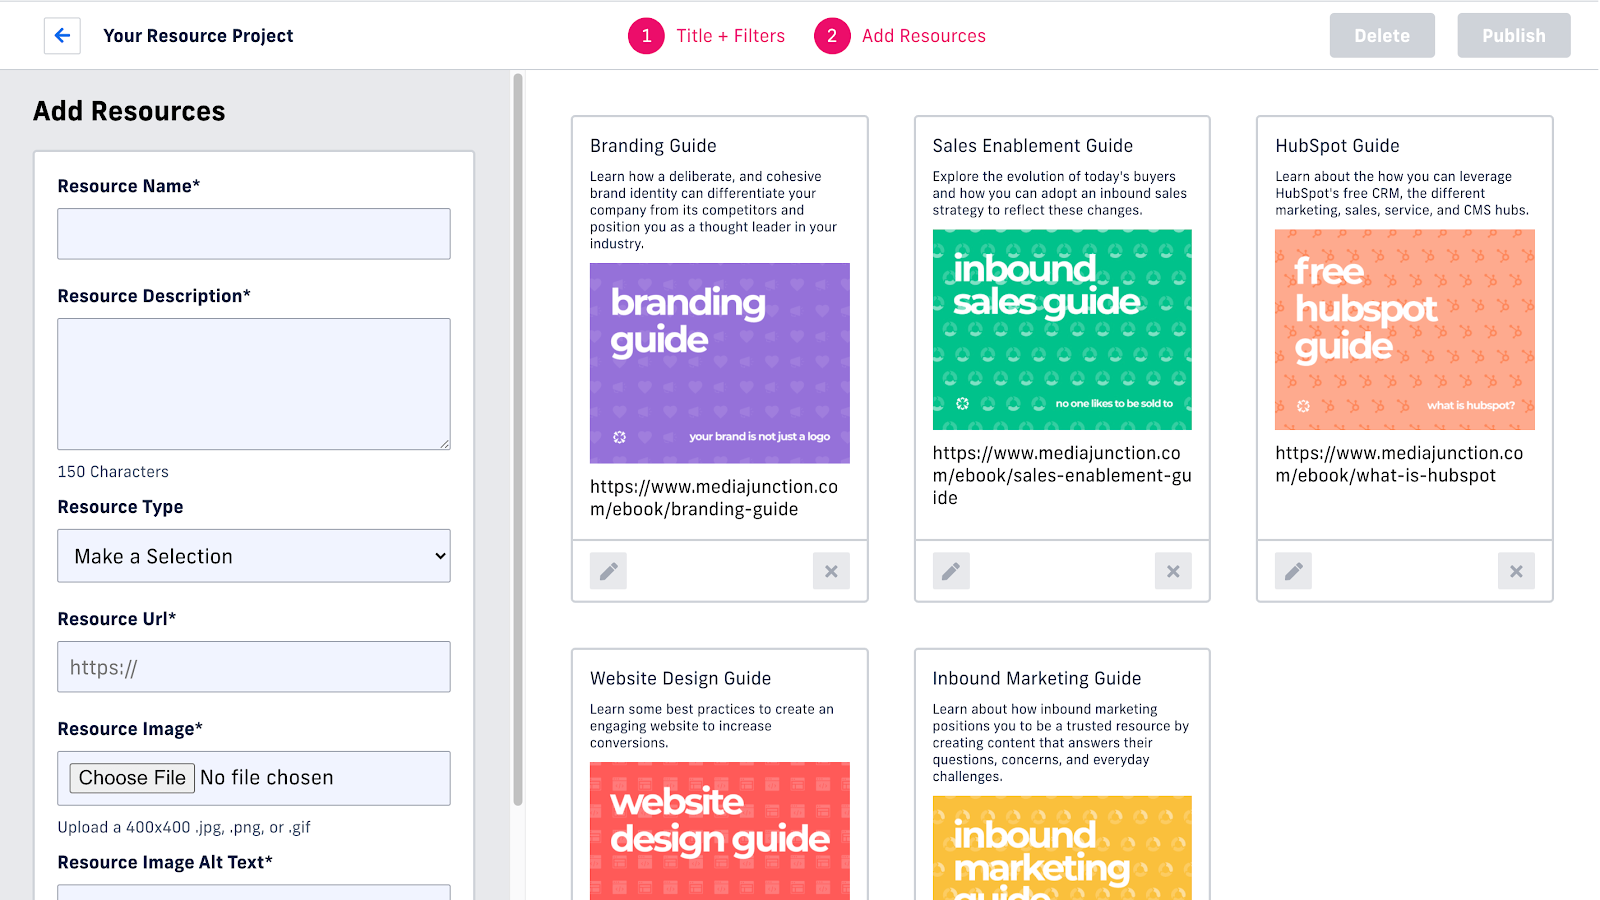Click the Website Design Guide description paragraph
The height and width of the screenshot is (900, 1600).
712,726
